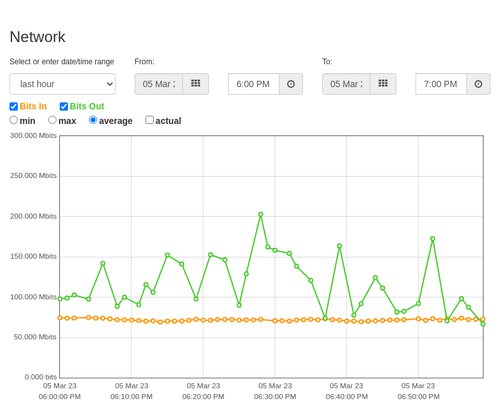Select the average radio button

[93, 120]
